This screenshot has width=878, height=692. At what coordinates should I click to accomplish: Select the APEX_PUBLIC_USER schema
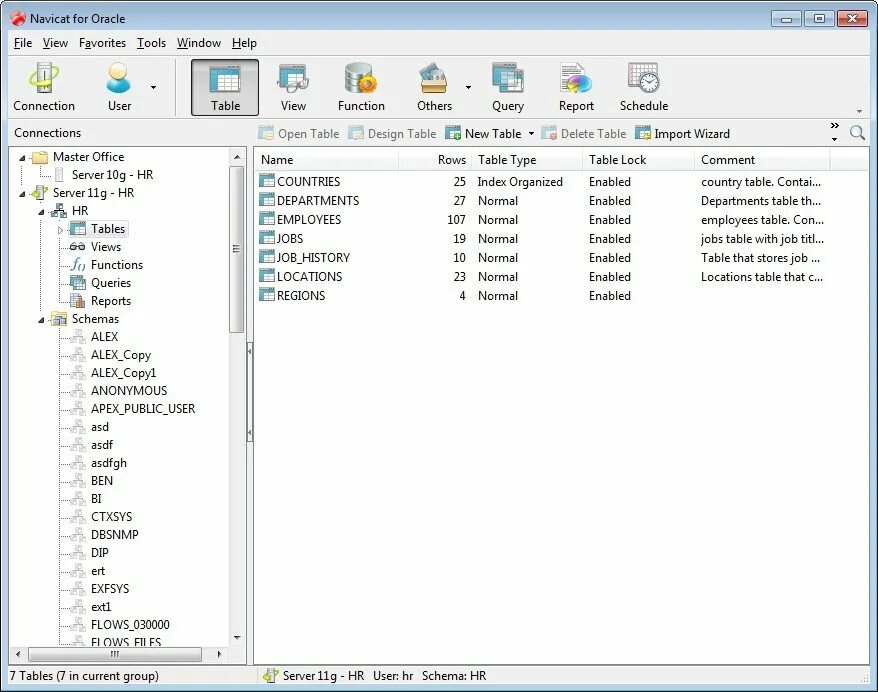click(143, 409)
